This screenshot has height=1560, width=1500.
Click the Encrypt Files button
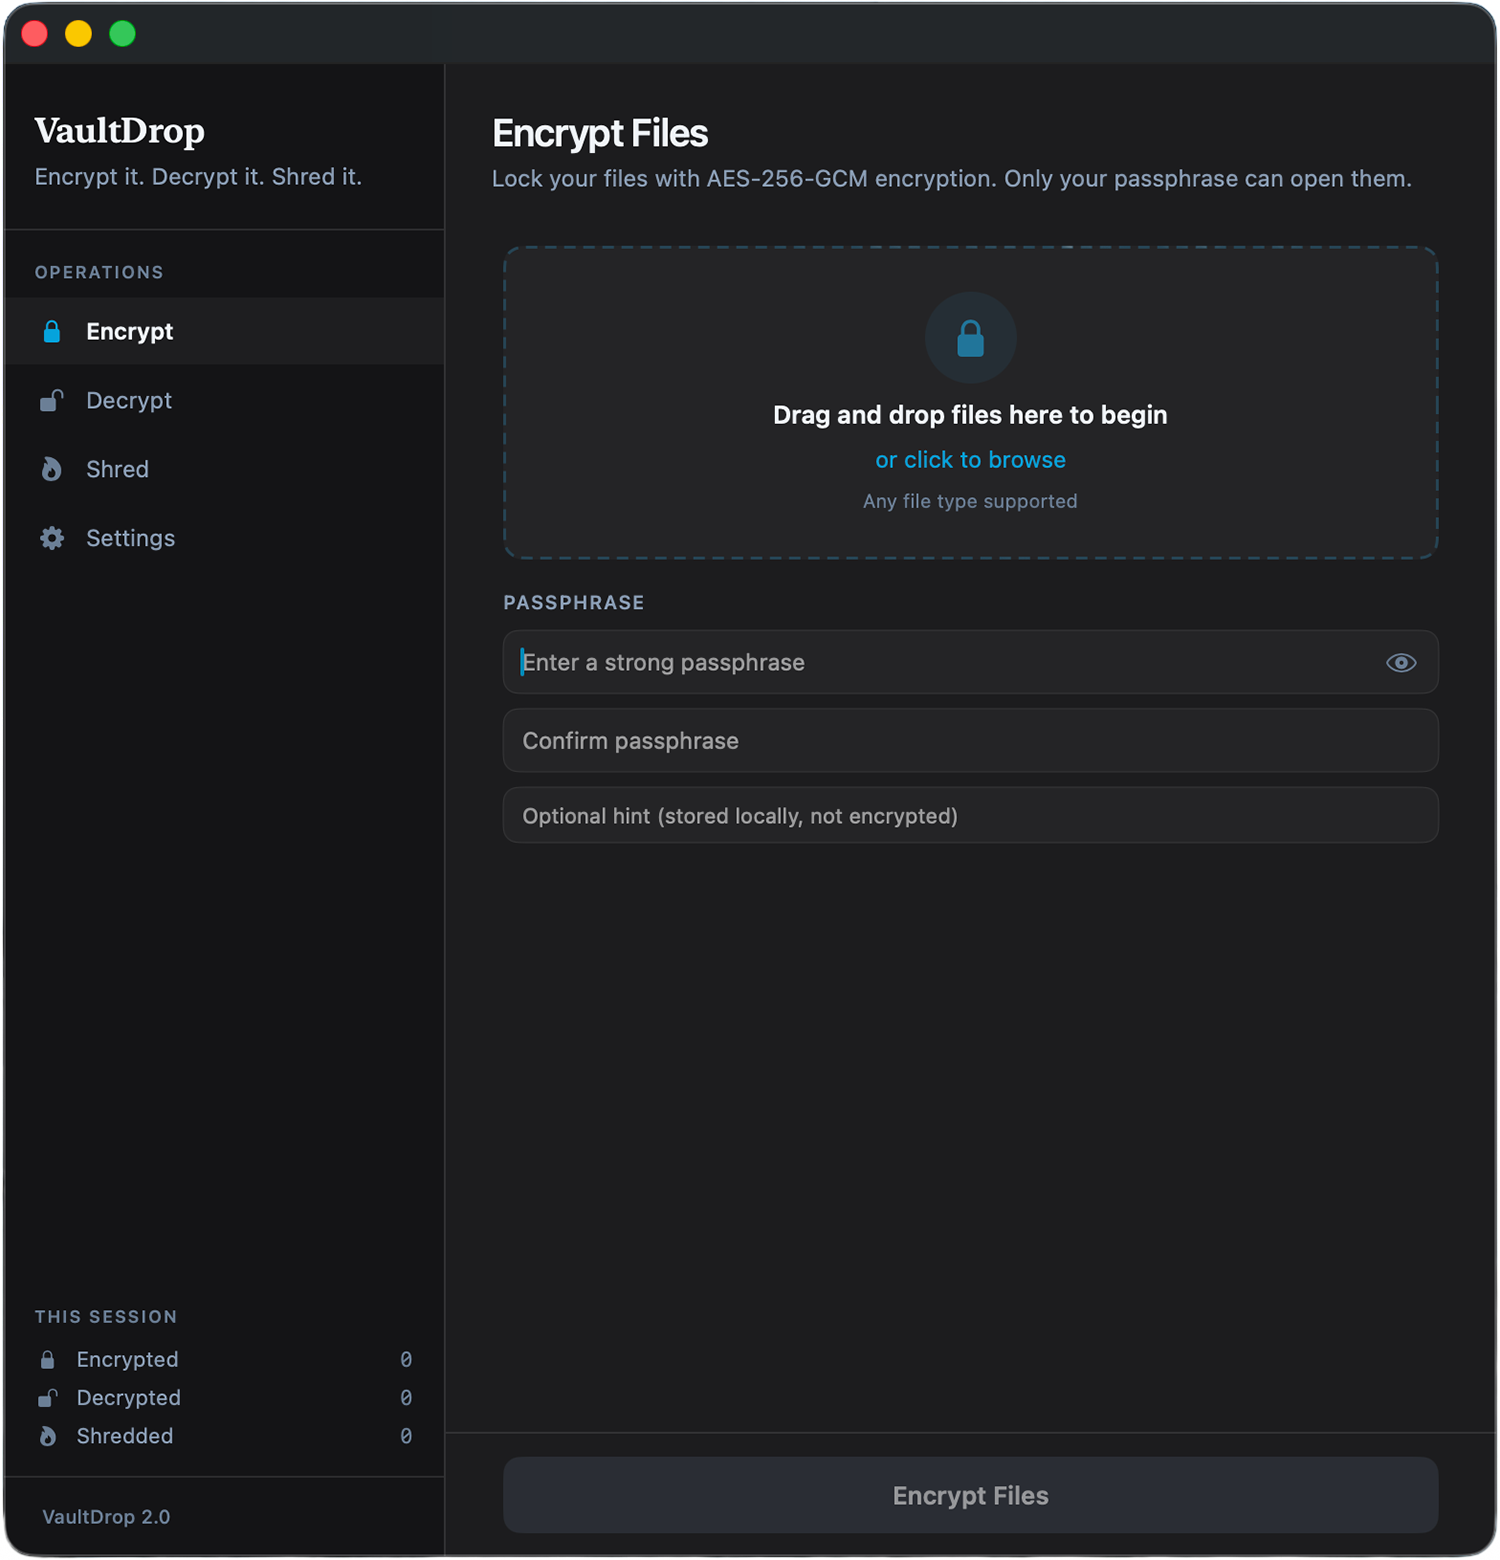point(970,1495)
